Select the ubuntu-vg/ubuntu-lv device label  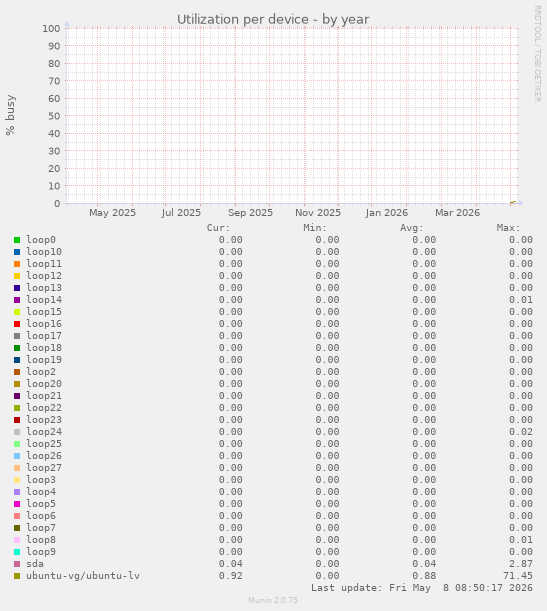83,576
